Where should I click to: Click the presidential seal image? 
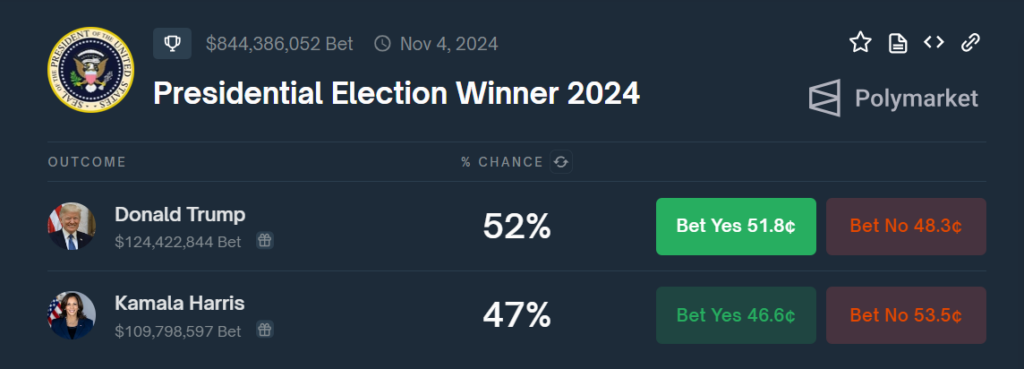pyautogui.click(x=91, y=70)
